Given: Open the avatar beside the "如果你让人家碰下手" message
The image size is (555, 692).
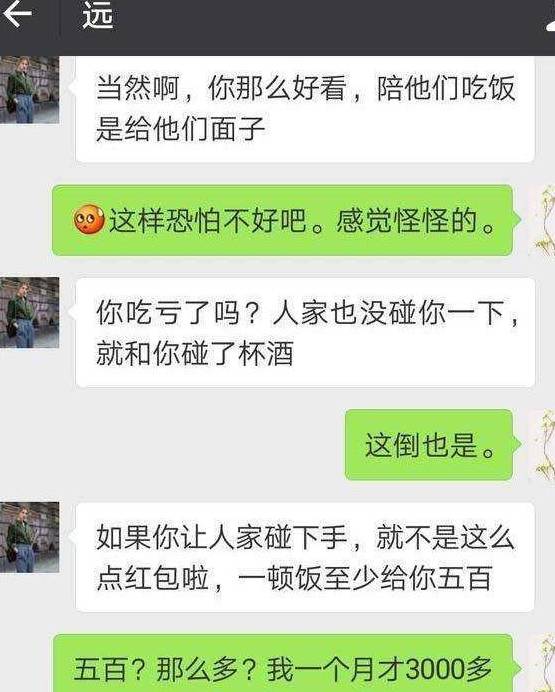Looking at the screenshot, I should (x=30, y=537).
